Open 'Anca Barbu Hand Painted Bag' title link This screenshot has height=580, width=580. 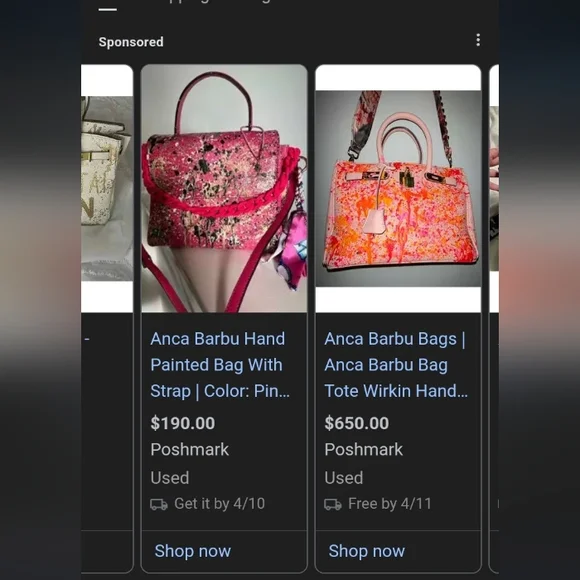pos(220,365)
